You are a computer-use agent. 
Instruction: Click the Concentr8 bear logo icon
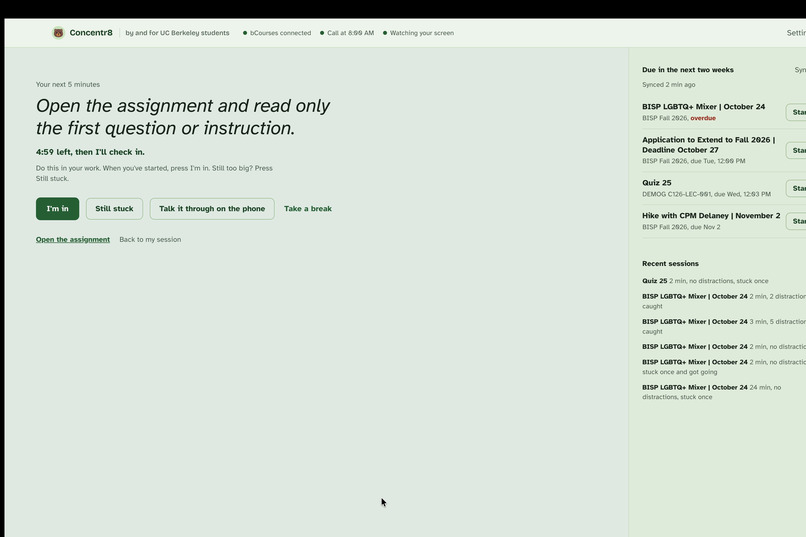coord(59,33)
